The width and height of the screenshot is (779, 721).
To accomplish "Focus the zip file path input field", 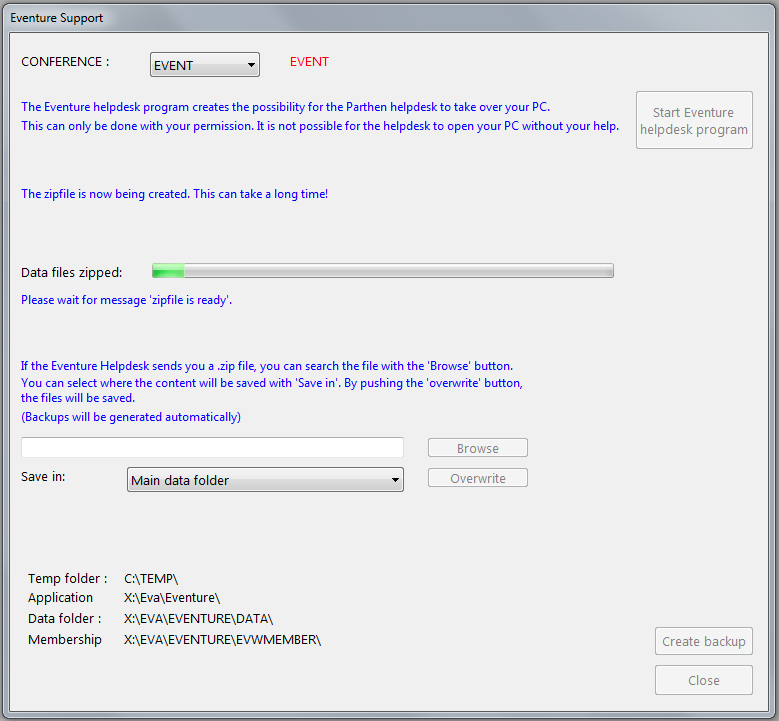I will (212, 448).
